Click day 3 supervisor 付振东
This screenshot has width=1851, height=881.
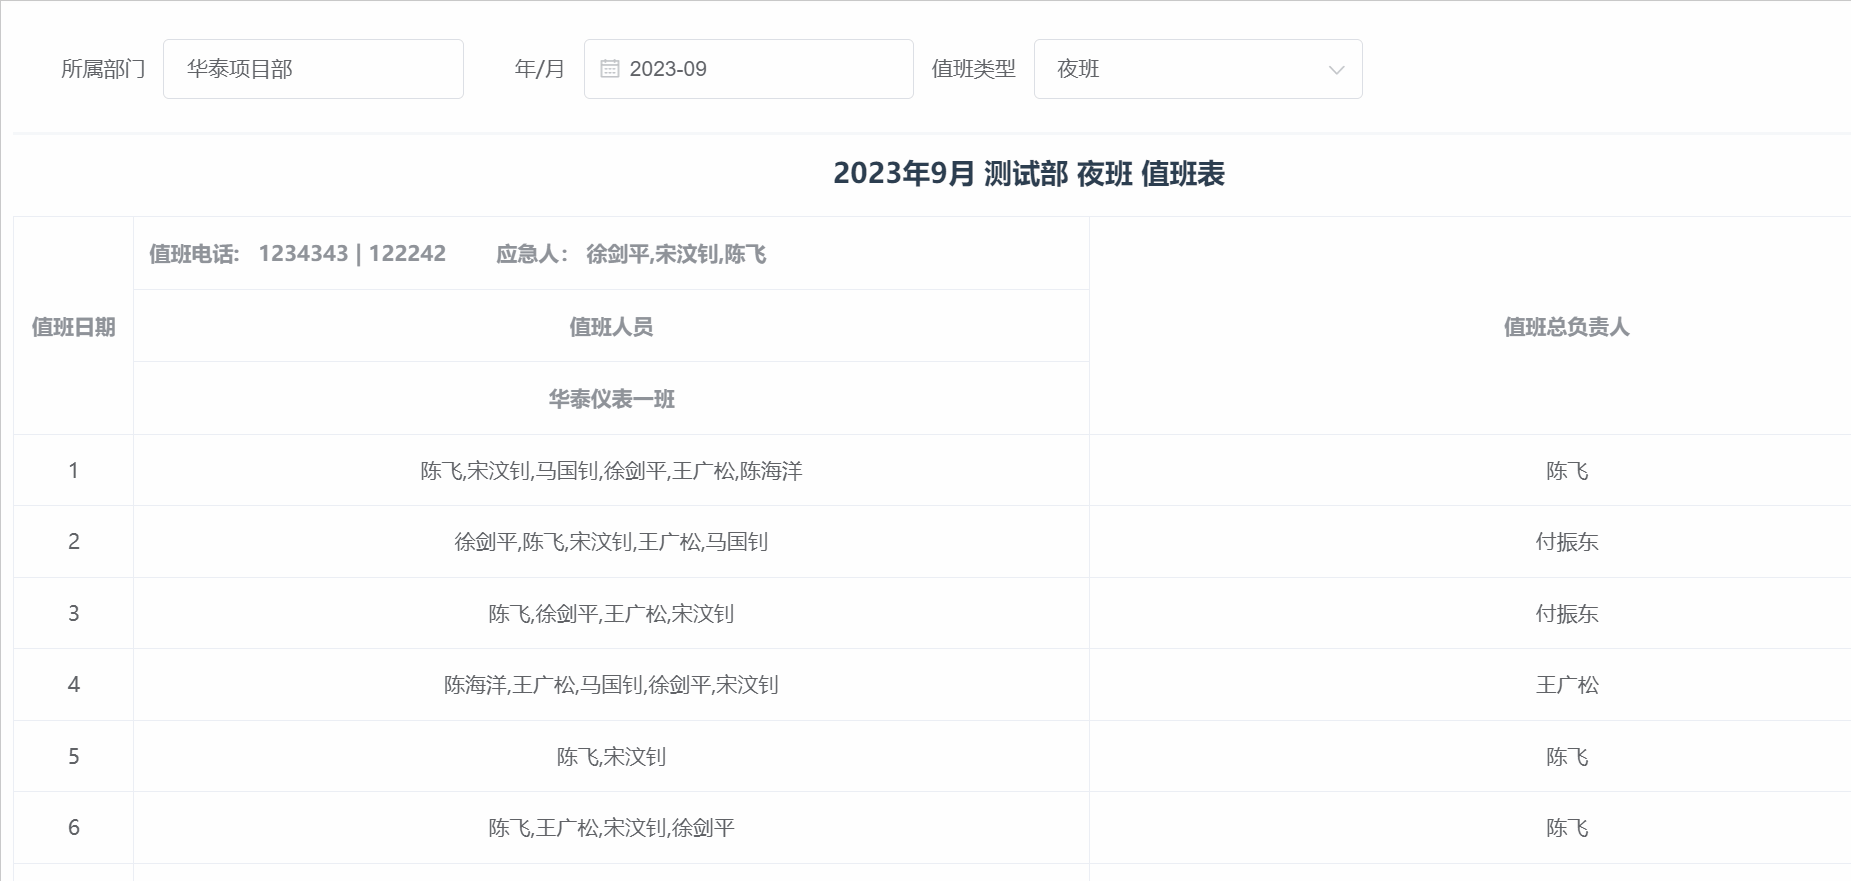click(x=1567, y=614)
